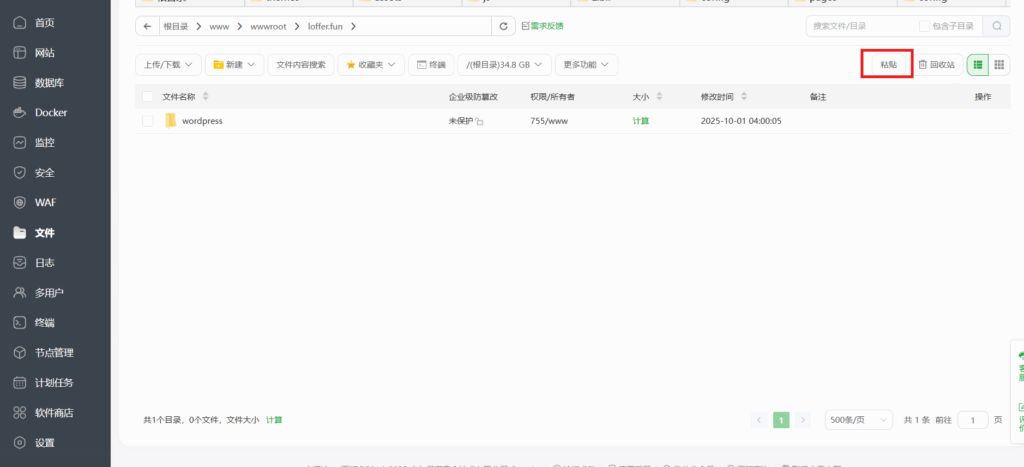Expand the 上传/下载 dropdown
1024x467 pixels.
[x=168, y=65]
